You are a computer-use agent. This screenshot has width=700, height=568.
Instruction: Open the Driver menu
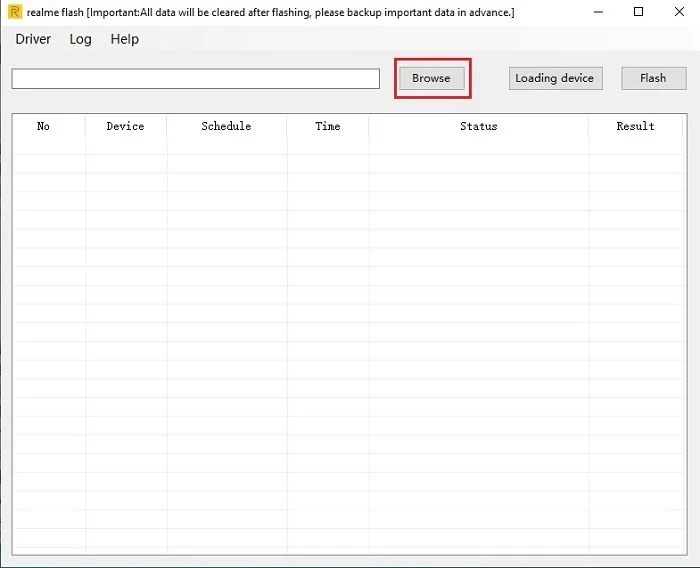[x=33, y=39]
